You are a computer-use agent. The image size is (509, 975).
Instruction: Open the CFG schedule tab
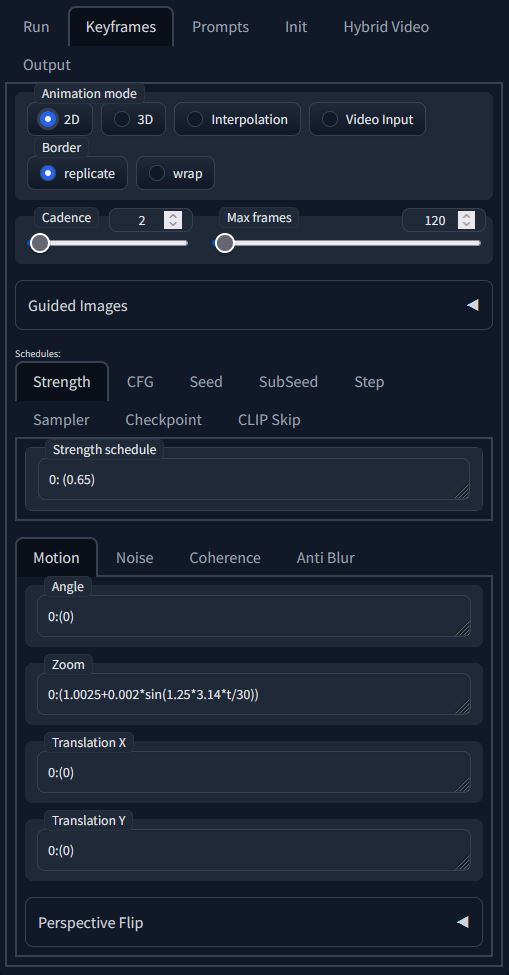[x=140, y=382]
